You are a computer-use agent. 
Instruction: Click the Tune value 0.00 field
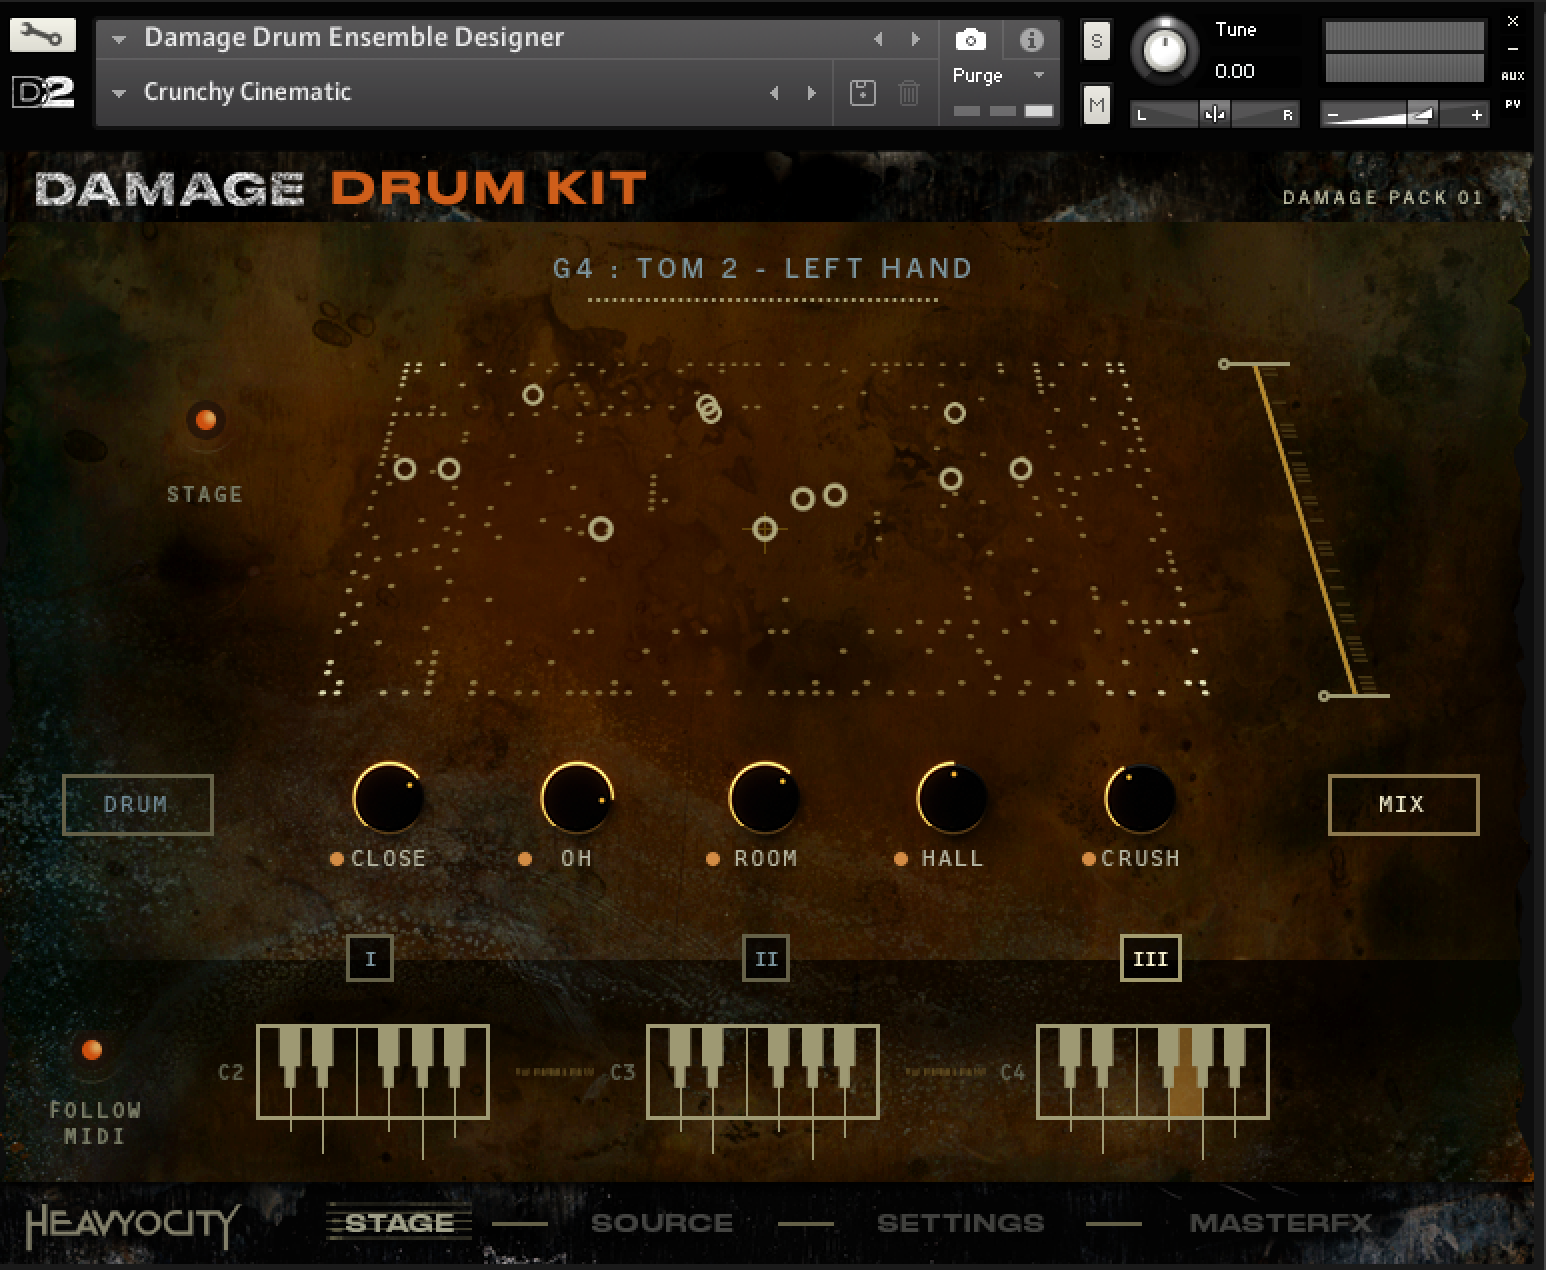(x=1235, y=72)
